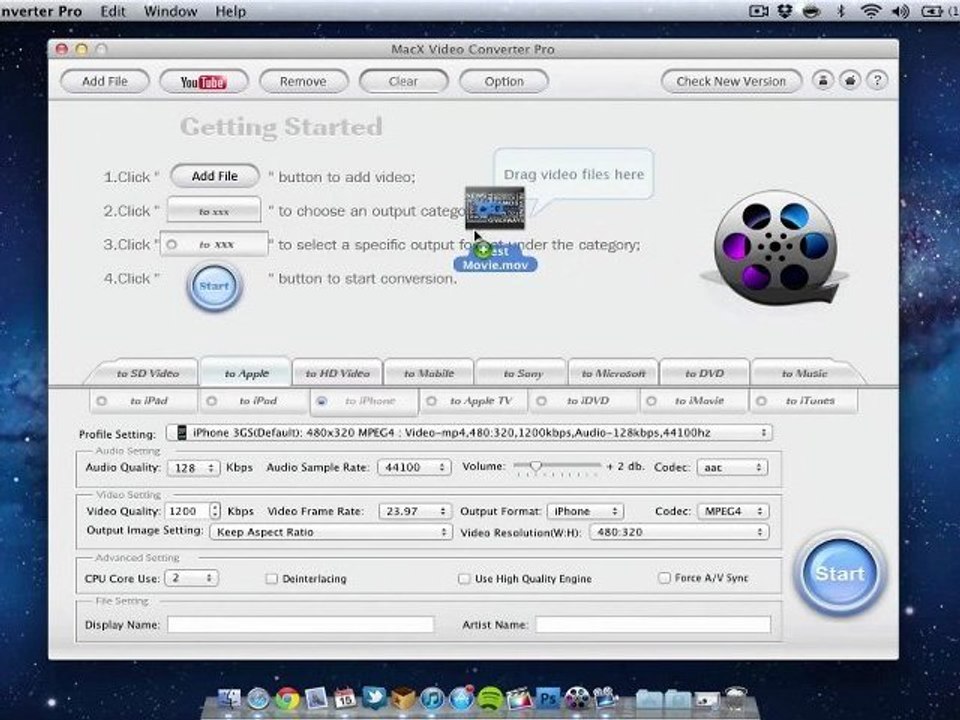Open help with the question mark icon
This screenshot has height=720, width=960.
pos(877,80)
